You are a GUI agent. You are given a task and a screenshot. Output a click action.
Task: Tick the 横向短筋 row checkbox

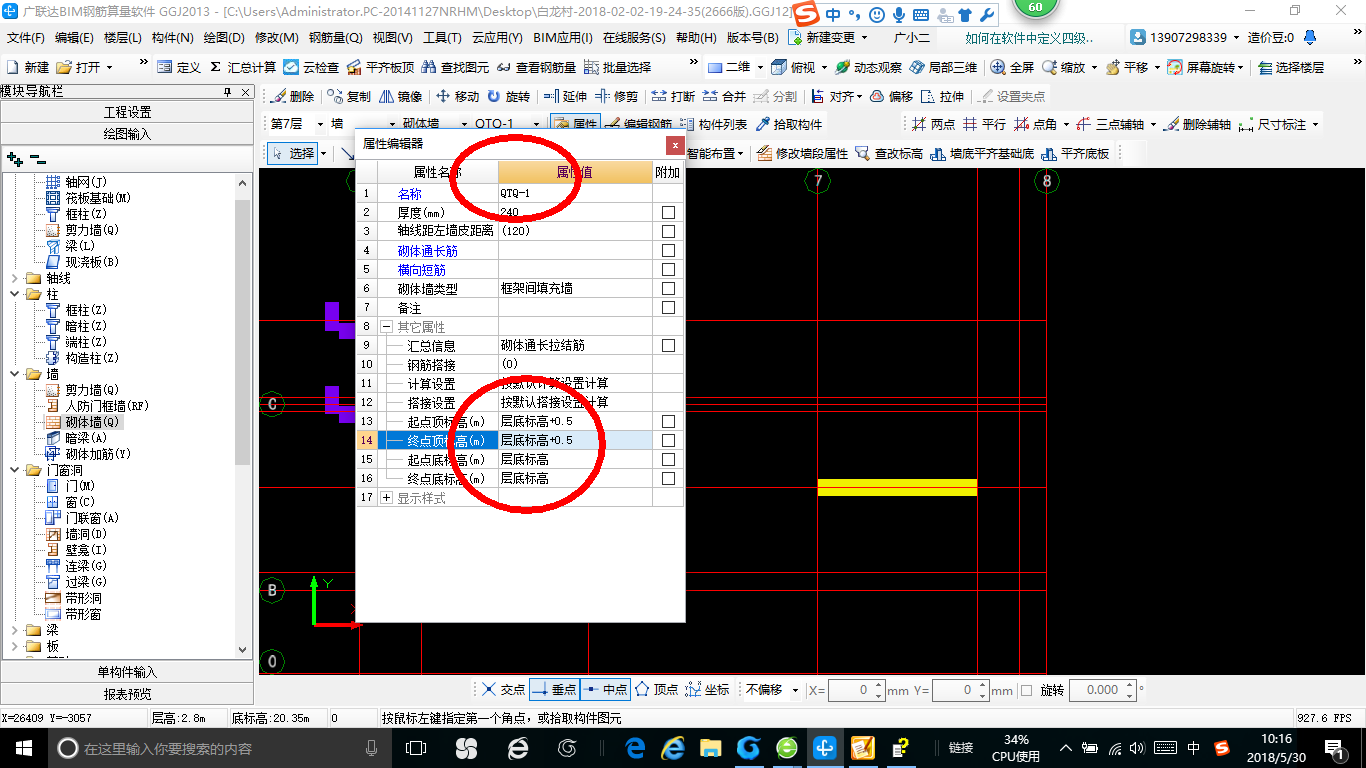(x=668, y=269)
